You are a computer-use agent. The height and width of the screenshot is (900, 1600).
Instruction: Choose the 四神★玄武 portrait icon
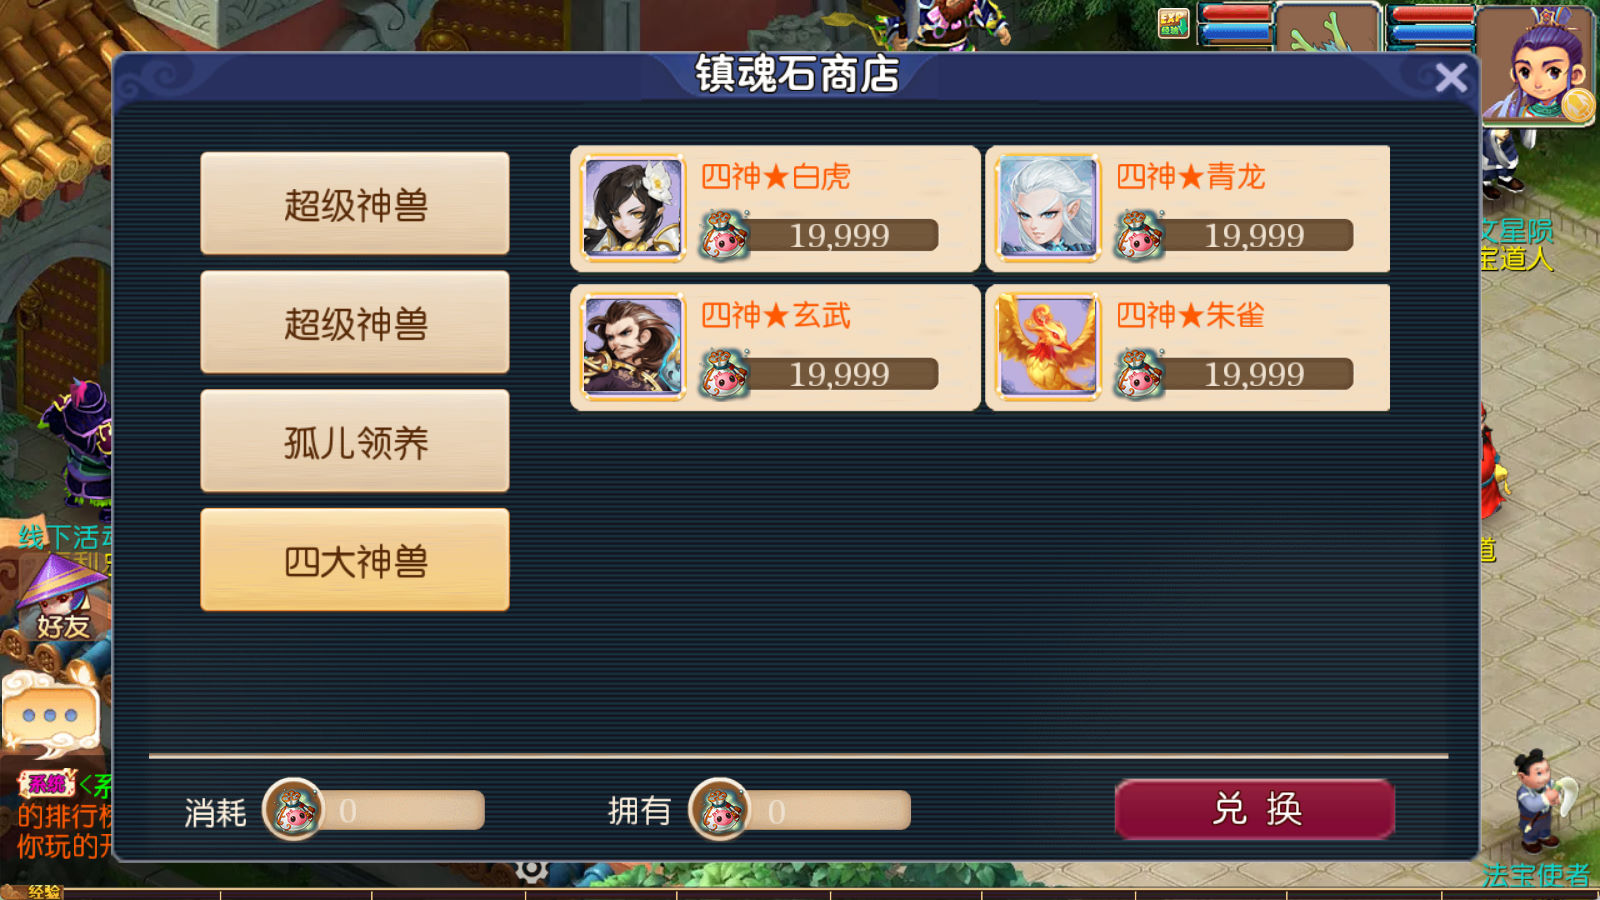632,347
